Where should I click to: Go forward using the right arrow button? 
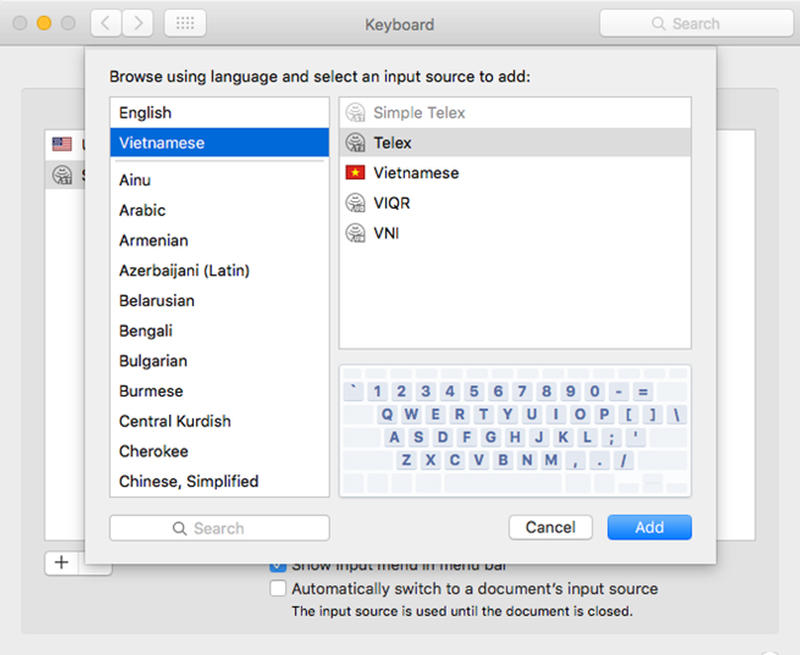coord(137,23)
